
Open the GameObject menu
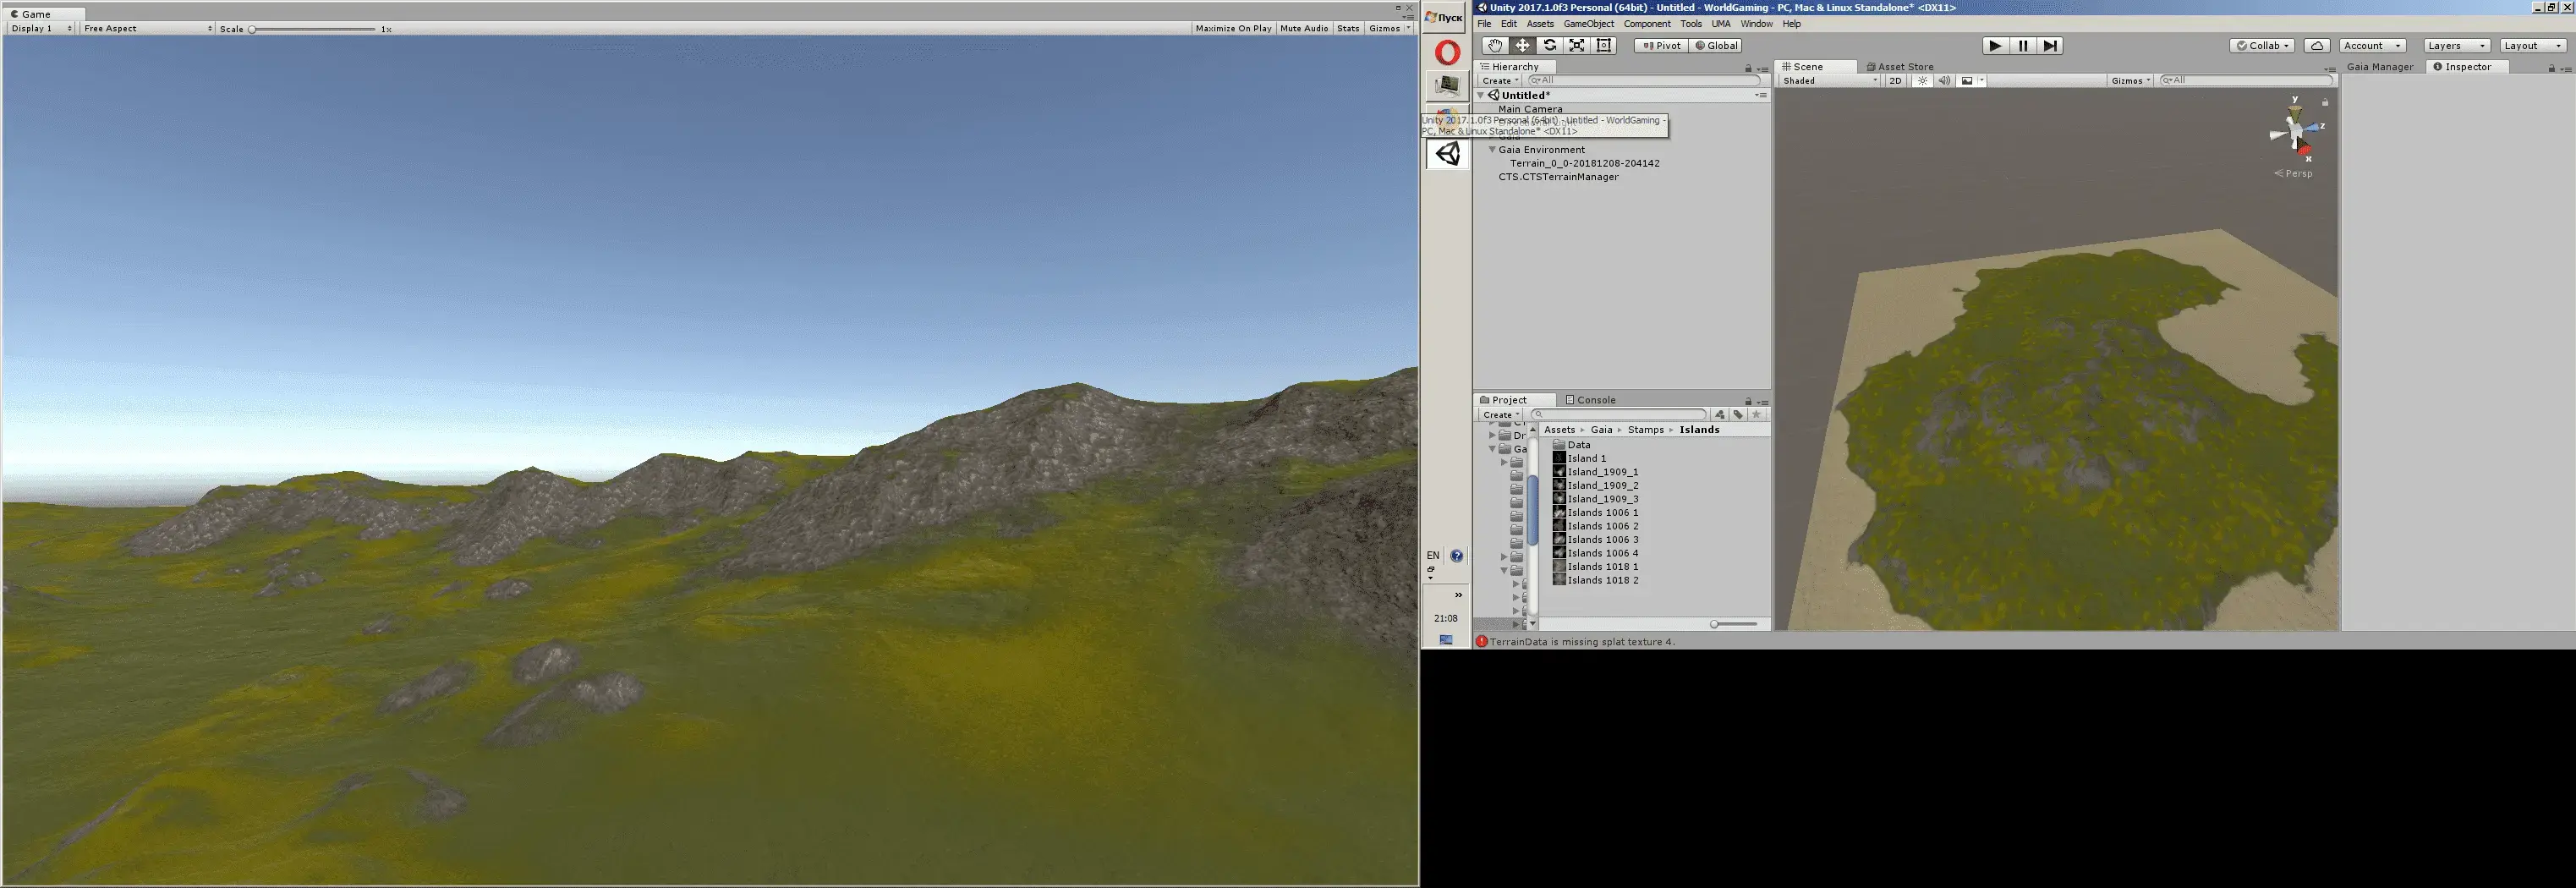point(1588,24)
